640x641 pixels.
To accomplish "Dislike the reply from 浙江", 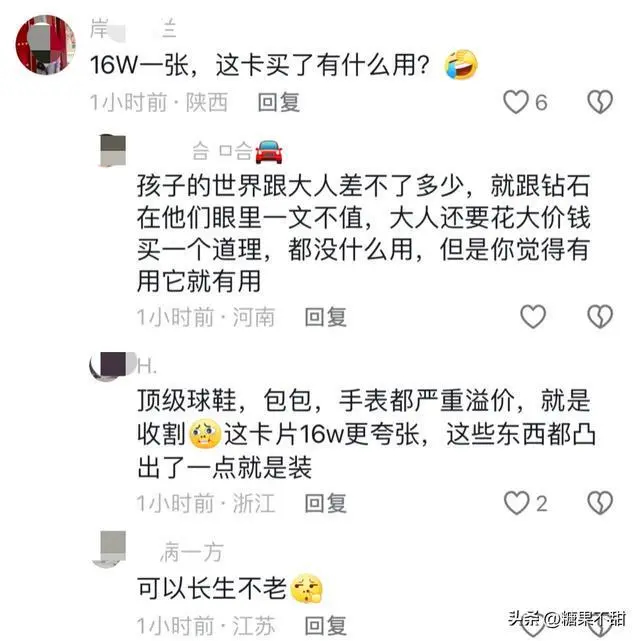I will 600,503.
